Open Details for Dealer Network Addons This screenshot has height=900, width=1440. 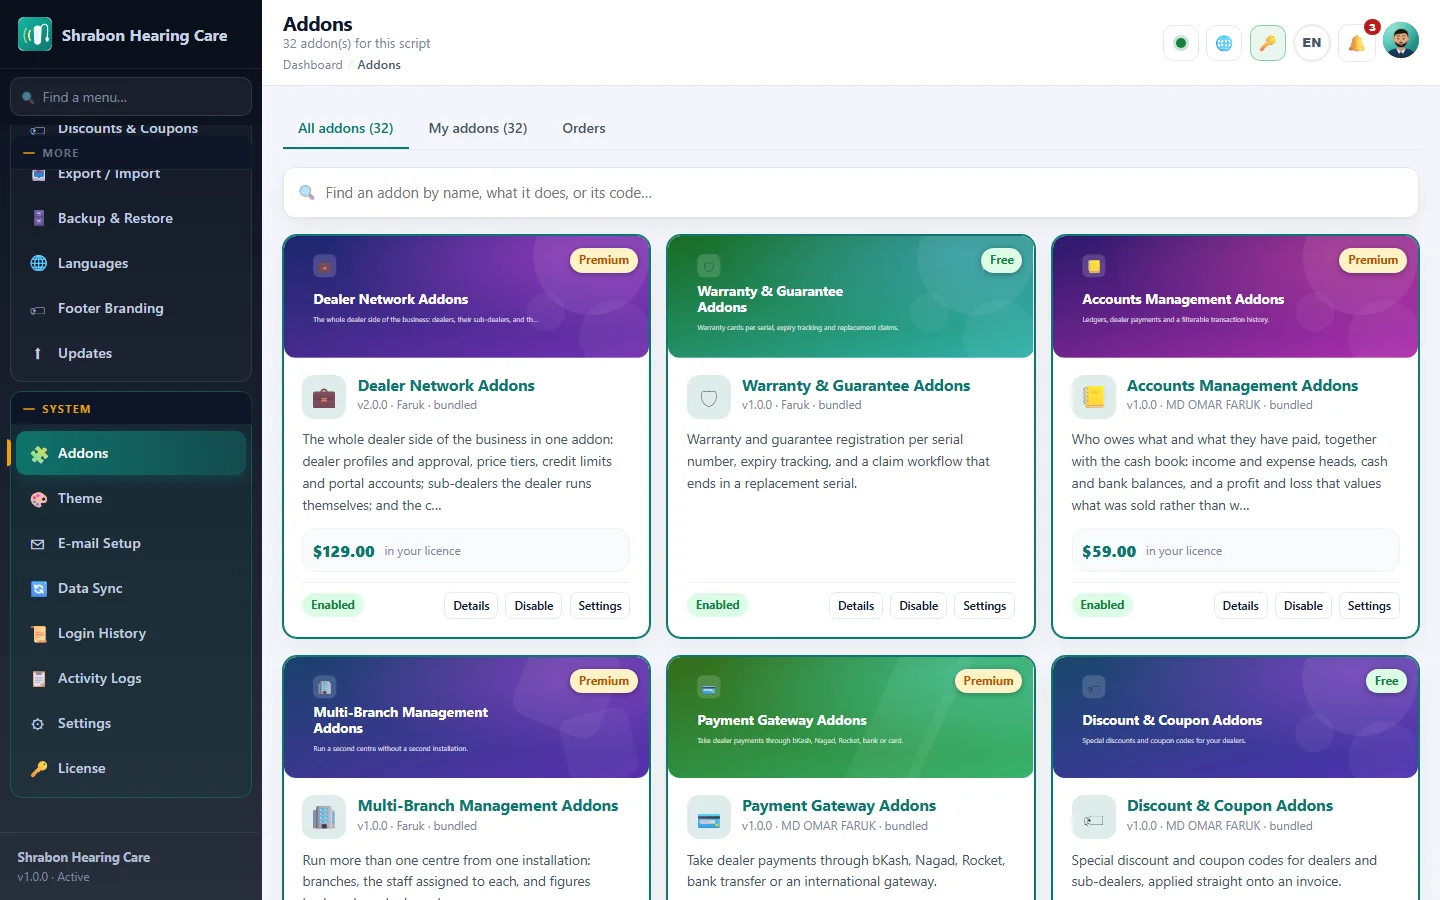pos(471,606)
